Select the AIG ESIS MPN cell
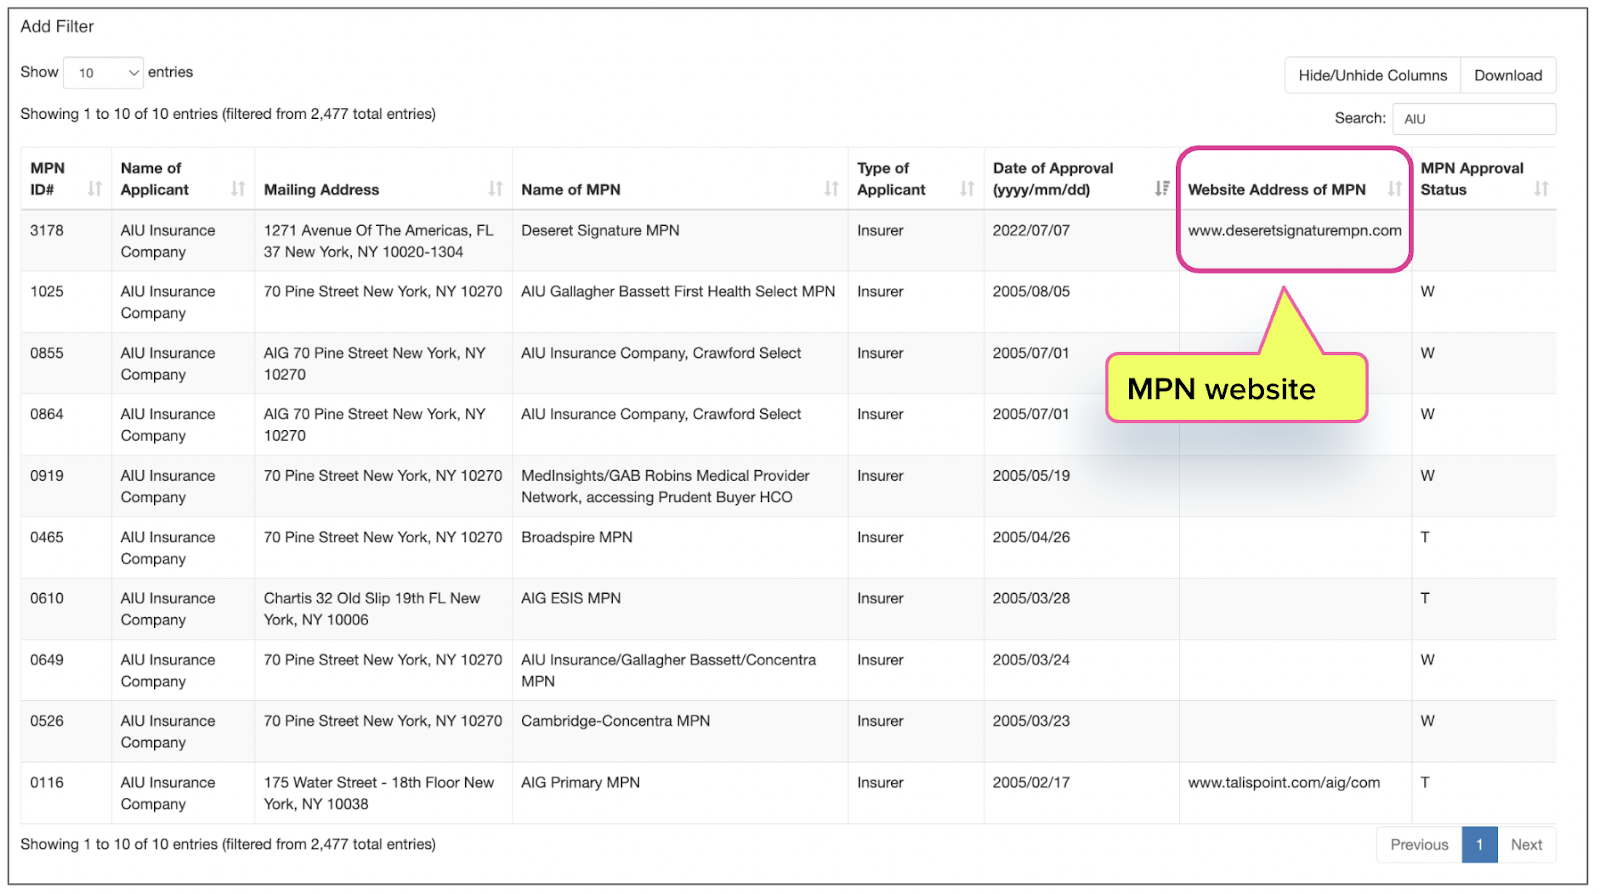 [571, 599]
